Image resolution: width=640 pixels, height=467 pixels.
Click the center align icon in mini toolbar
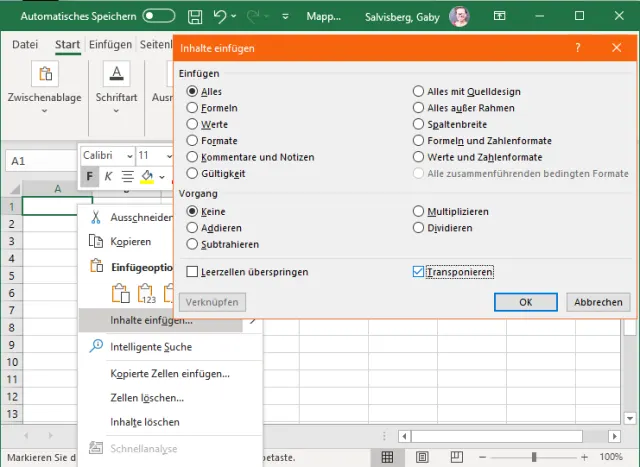(x=127, y=177)
